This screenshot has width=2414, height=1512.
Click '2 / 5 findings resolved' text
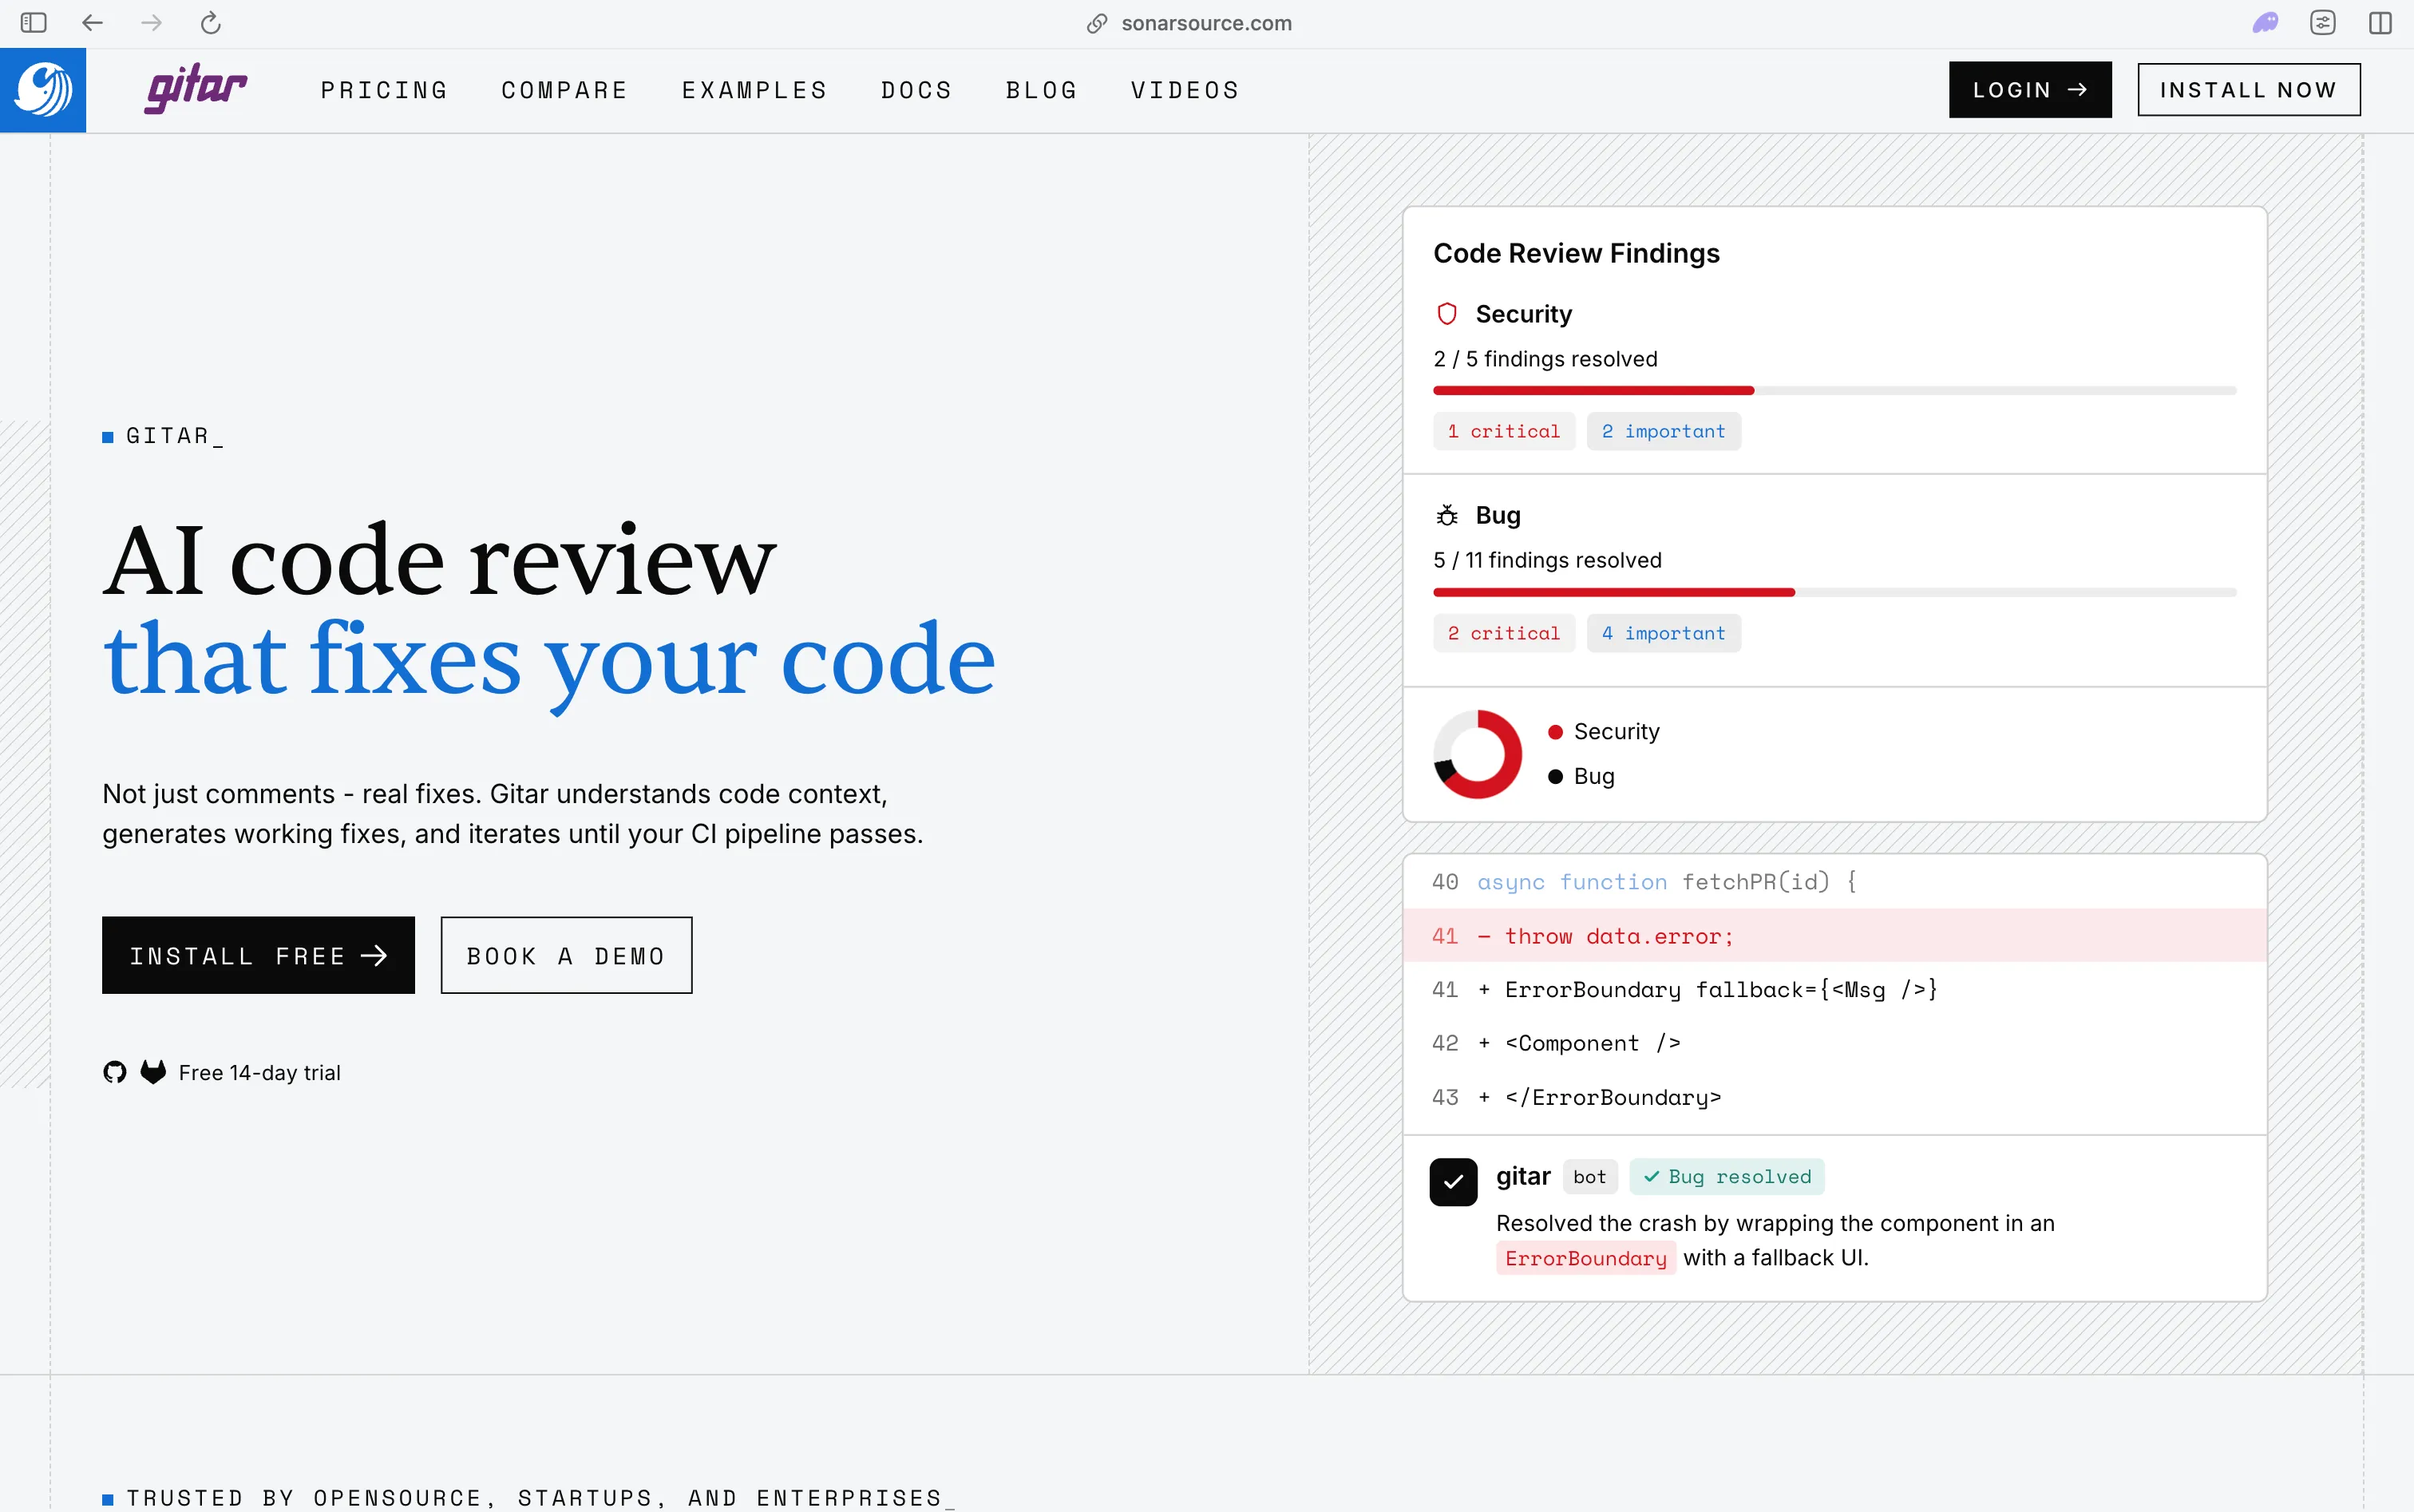1545,359
